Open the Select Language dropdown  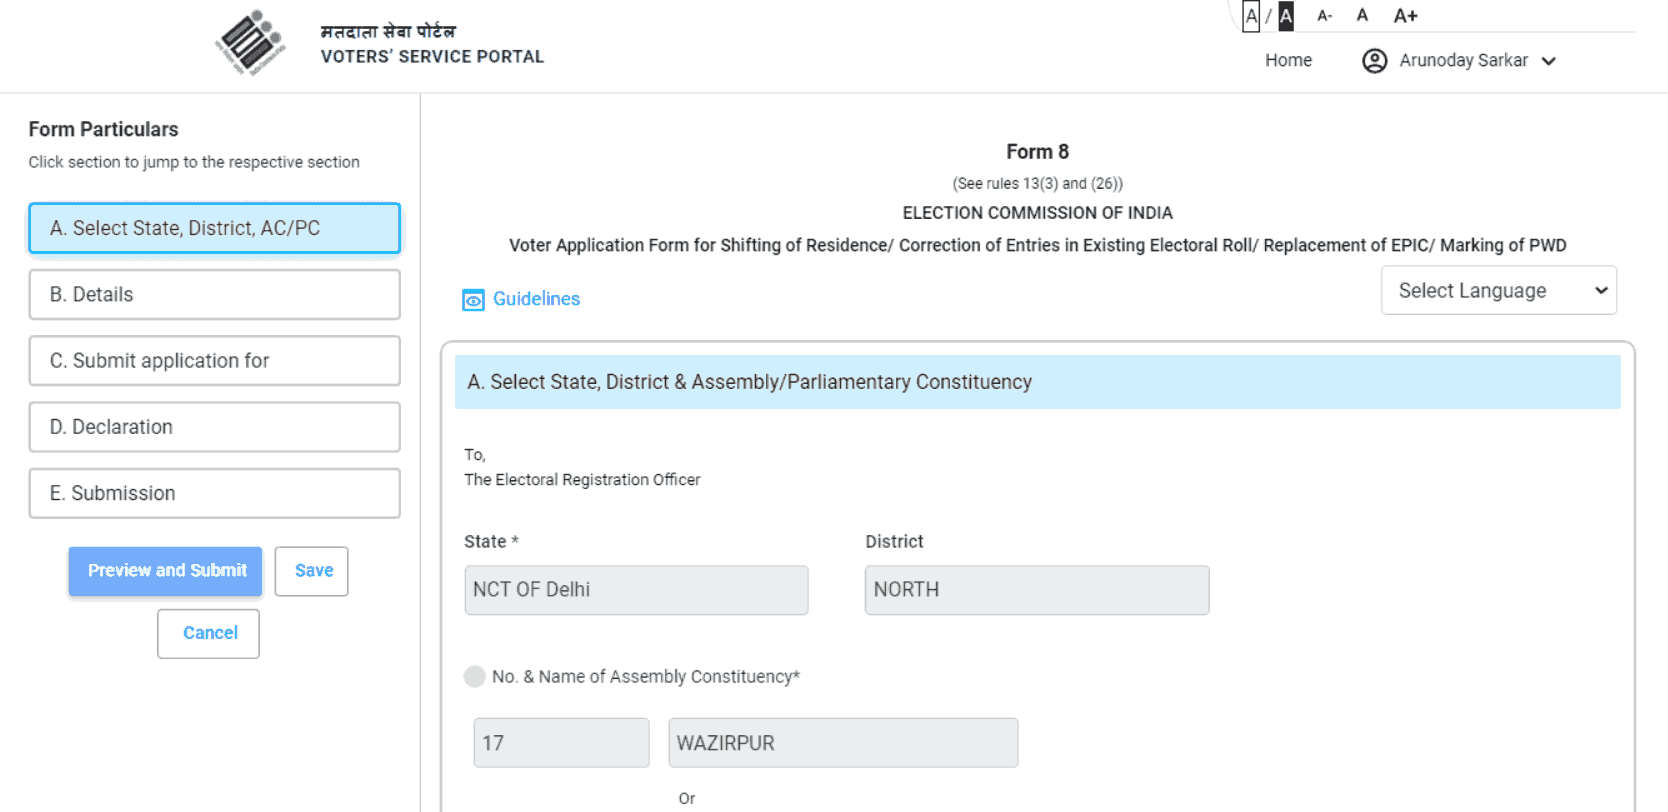(1498, 290)
